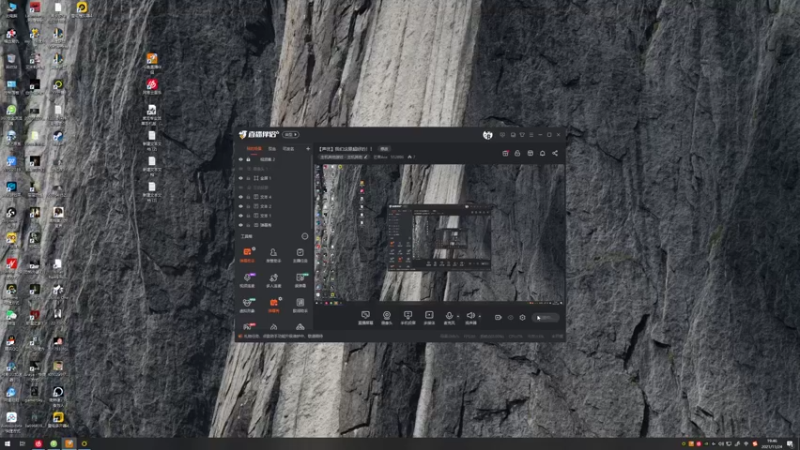This screenshot has width=800, height=450.
Task: Add a camera source from the bottom toolbar
Action: coord(387,317)
